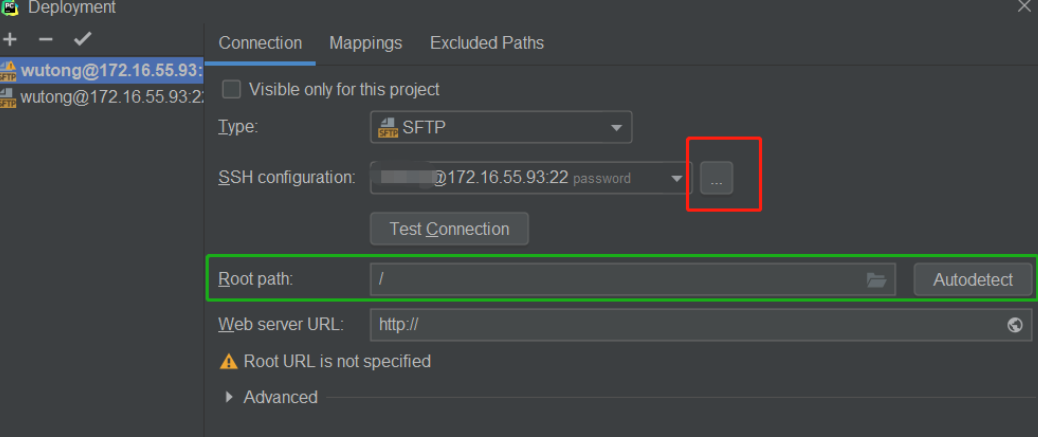Click the folder browse icon in Root path
Screen dimensions: 1038x437
coord(877,281)
